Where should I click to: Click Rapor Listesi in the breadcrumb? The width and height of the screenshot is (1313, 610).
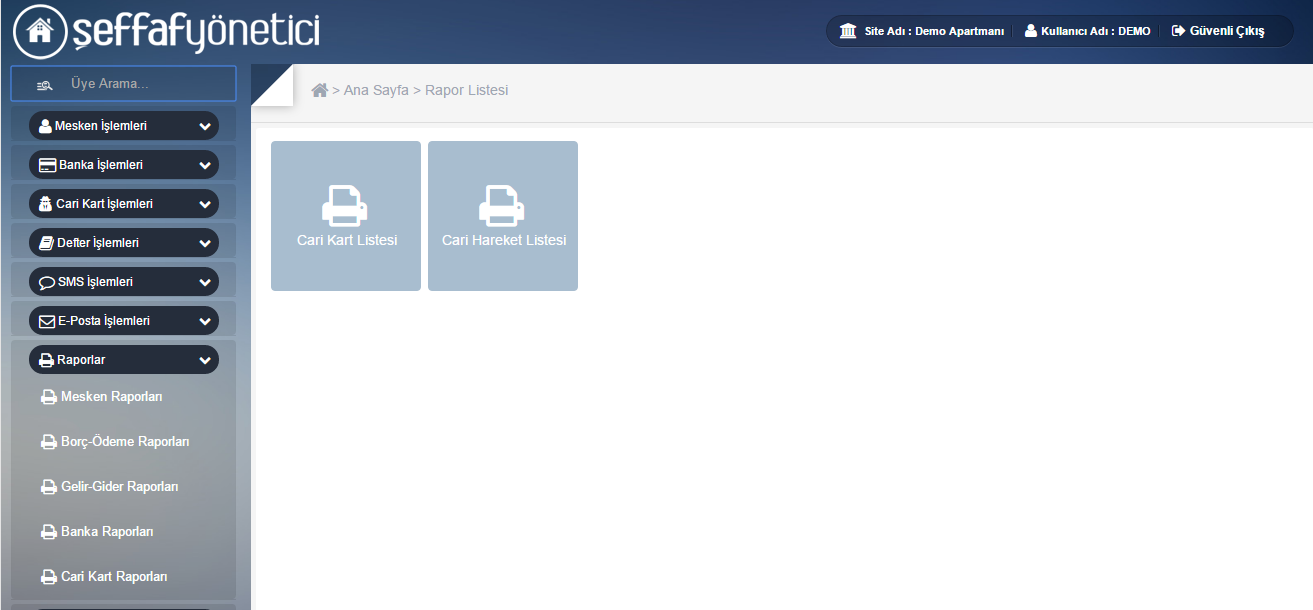tap(467, 90)
